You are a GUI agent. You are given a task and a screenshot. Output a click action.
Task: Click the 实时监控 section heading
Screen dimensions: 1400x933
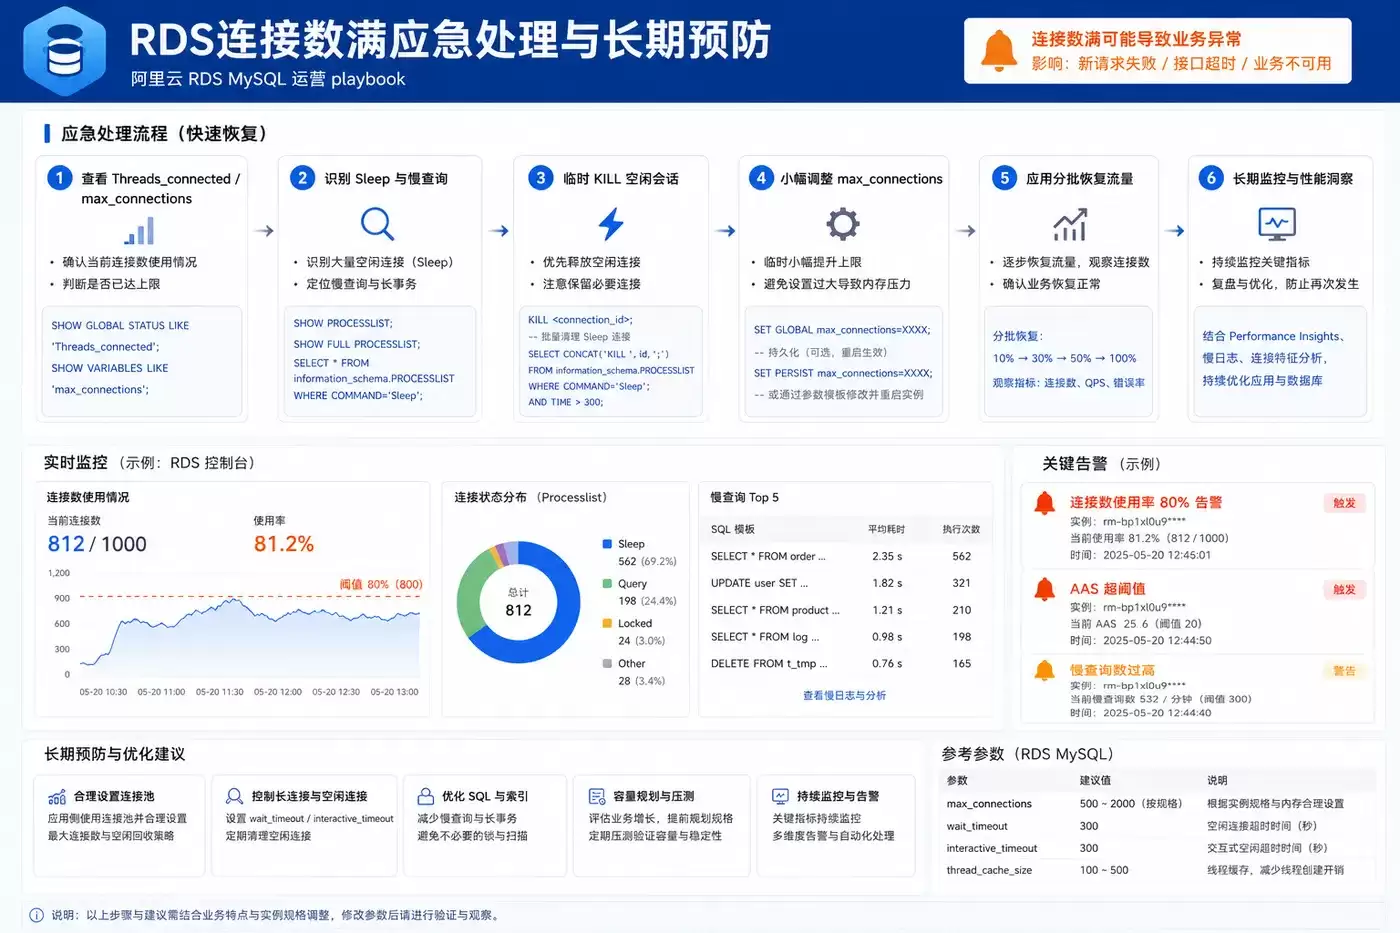pos(75,462)
